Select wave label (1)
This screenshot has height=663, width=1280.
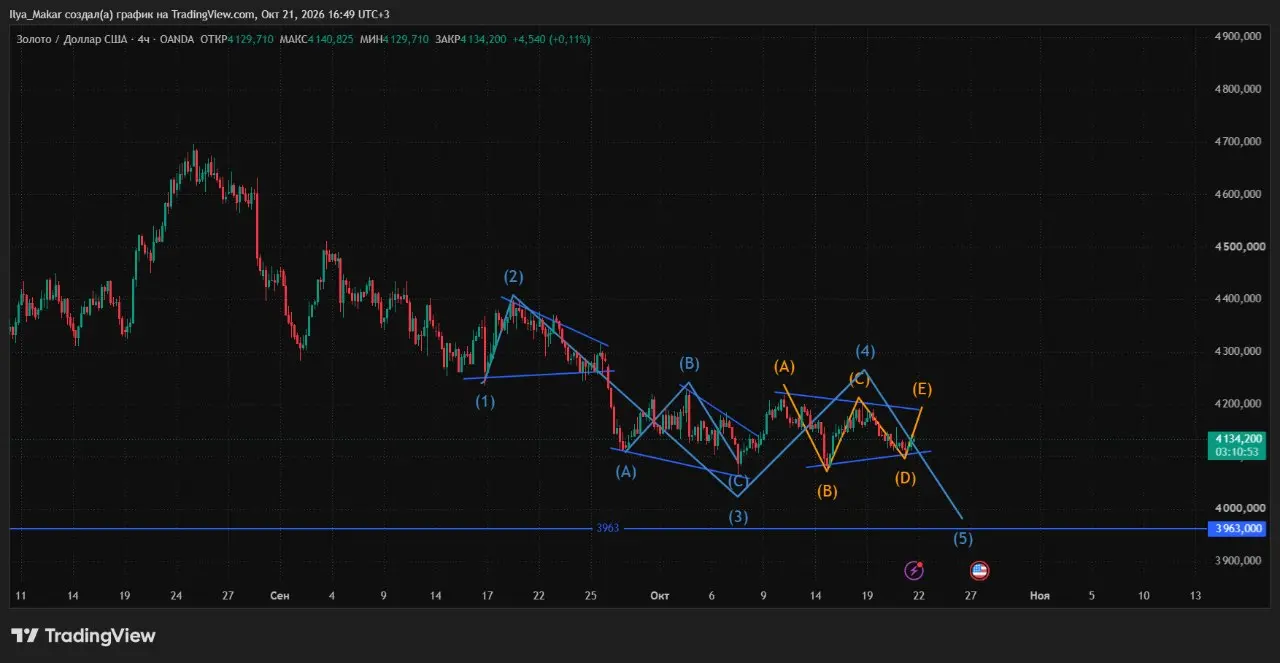click(x=485, y=401)
